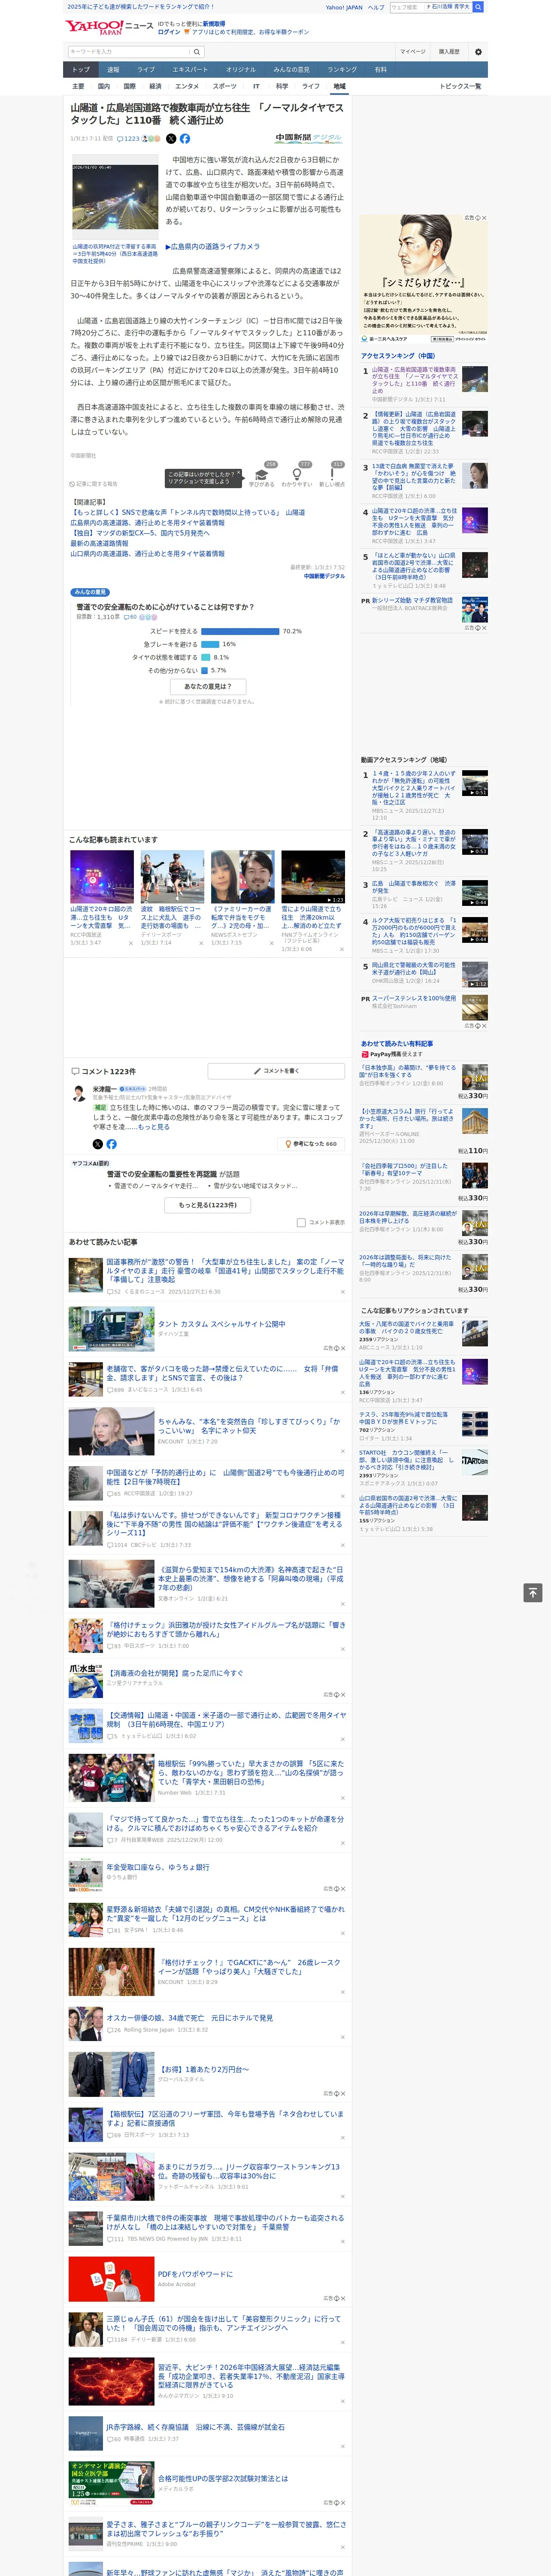
Task: Click the Yahoo! JAPAN News logo
Action: [x=109, y=27]
